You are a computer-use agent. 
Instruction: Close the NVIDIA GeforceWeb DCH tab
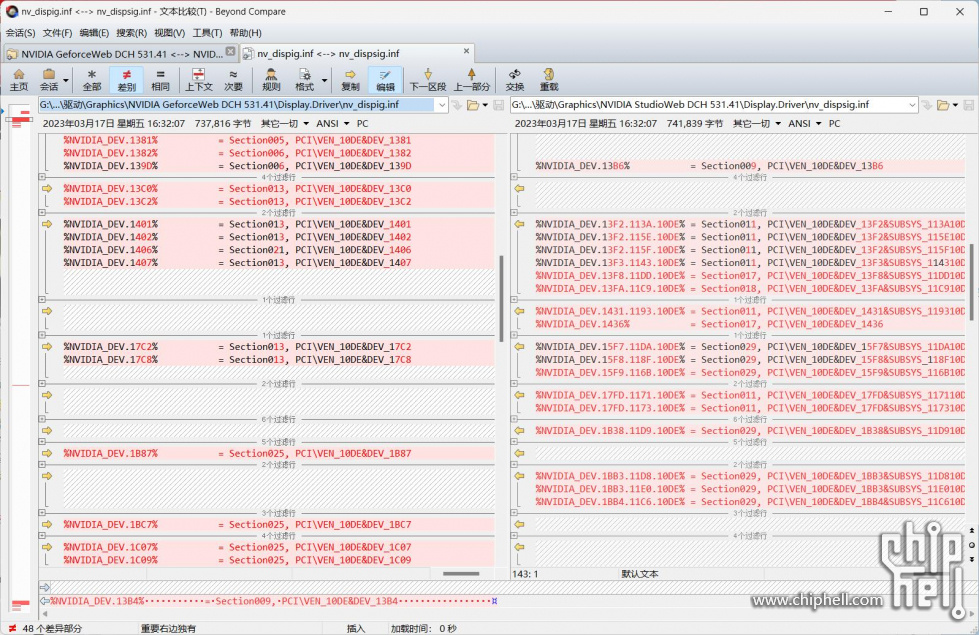[230, 51]
